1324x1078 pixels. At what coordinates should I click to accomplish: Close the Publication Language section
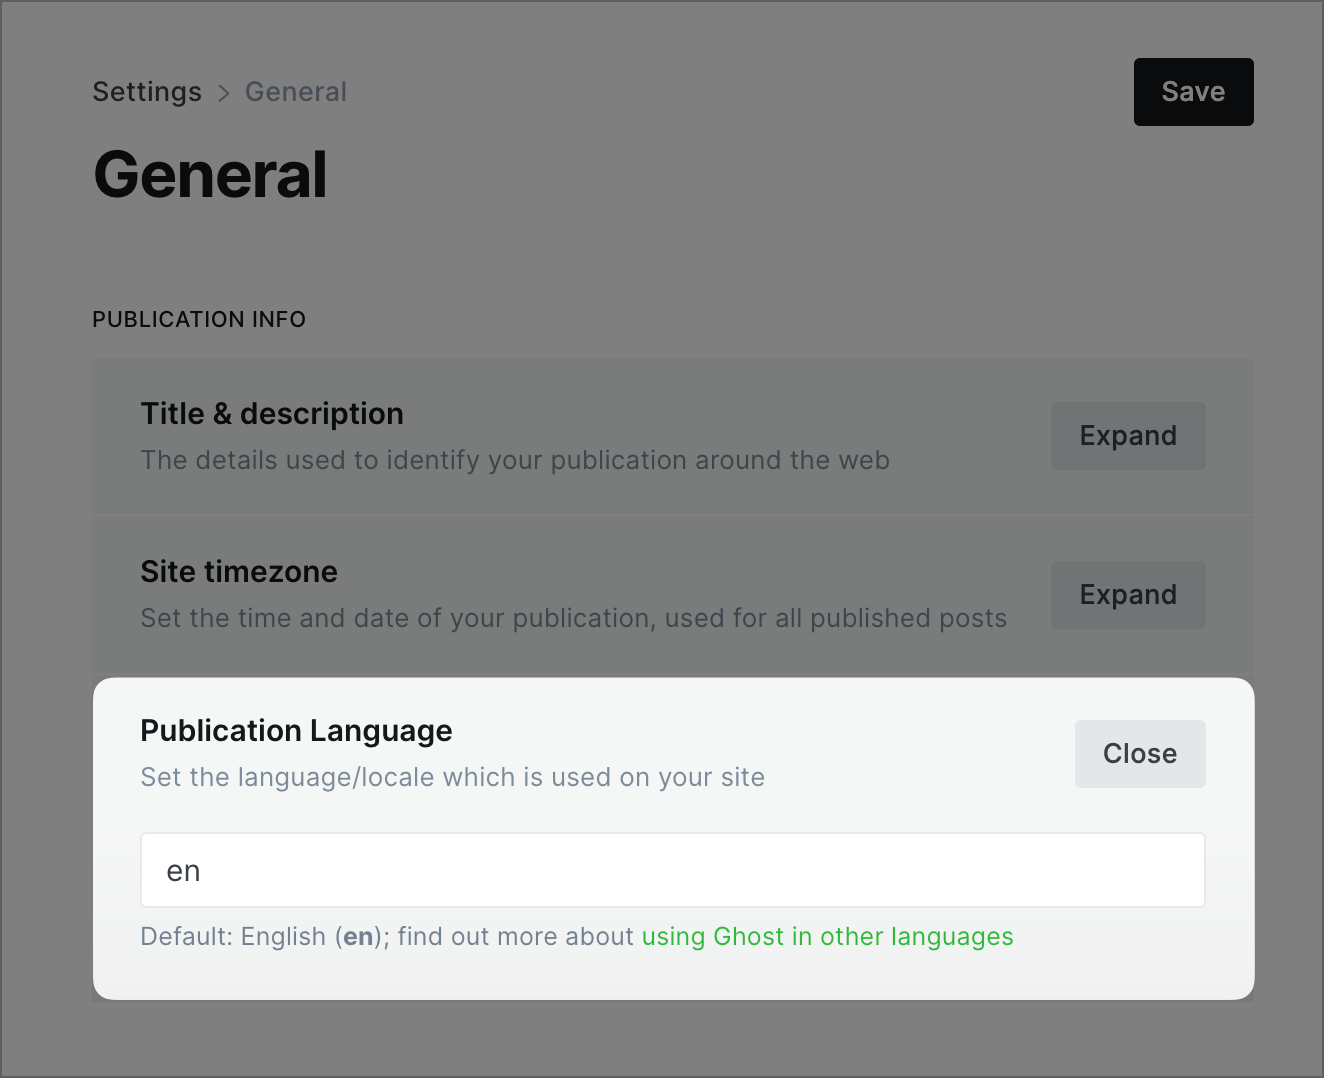click(x=1140, y=754)
